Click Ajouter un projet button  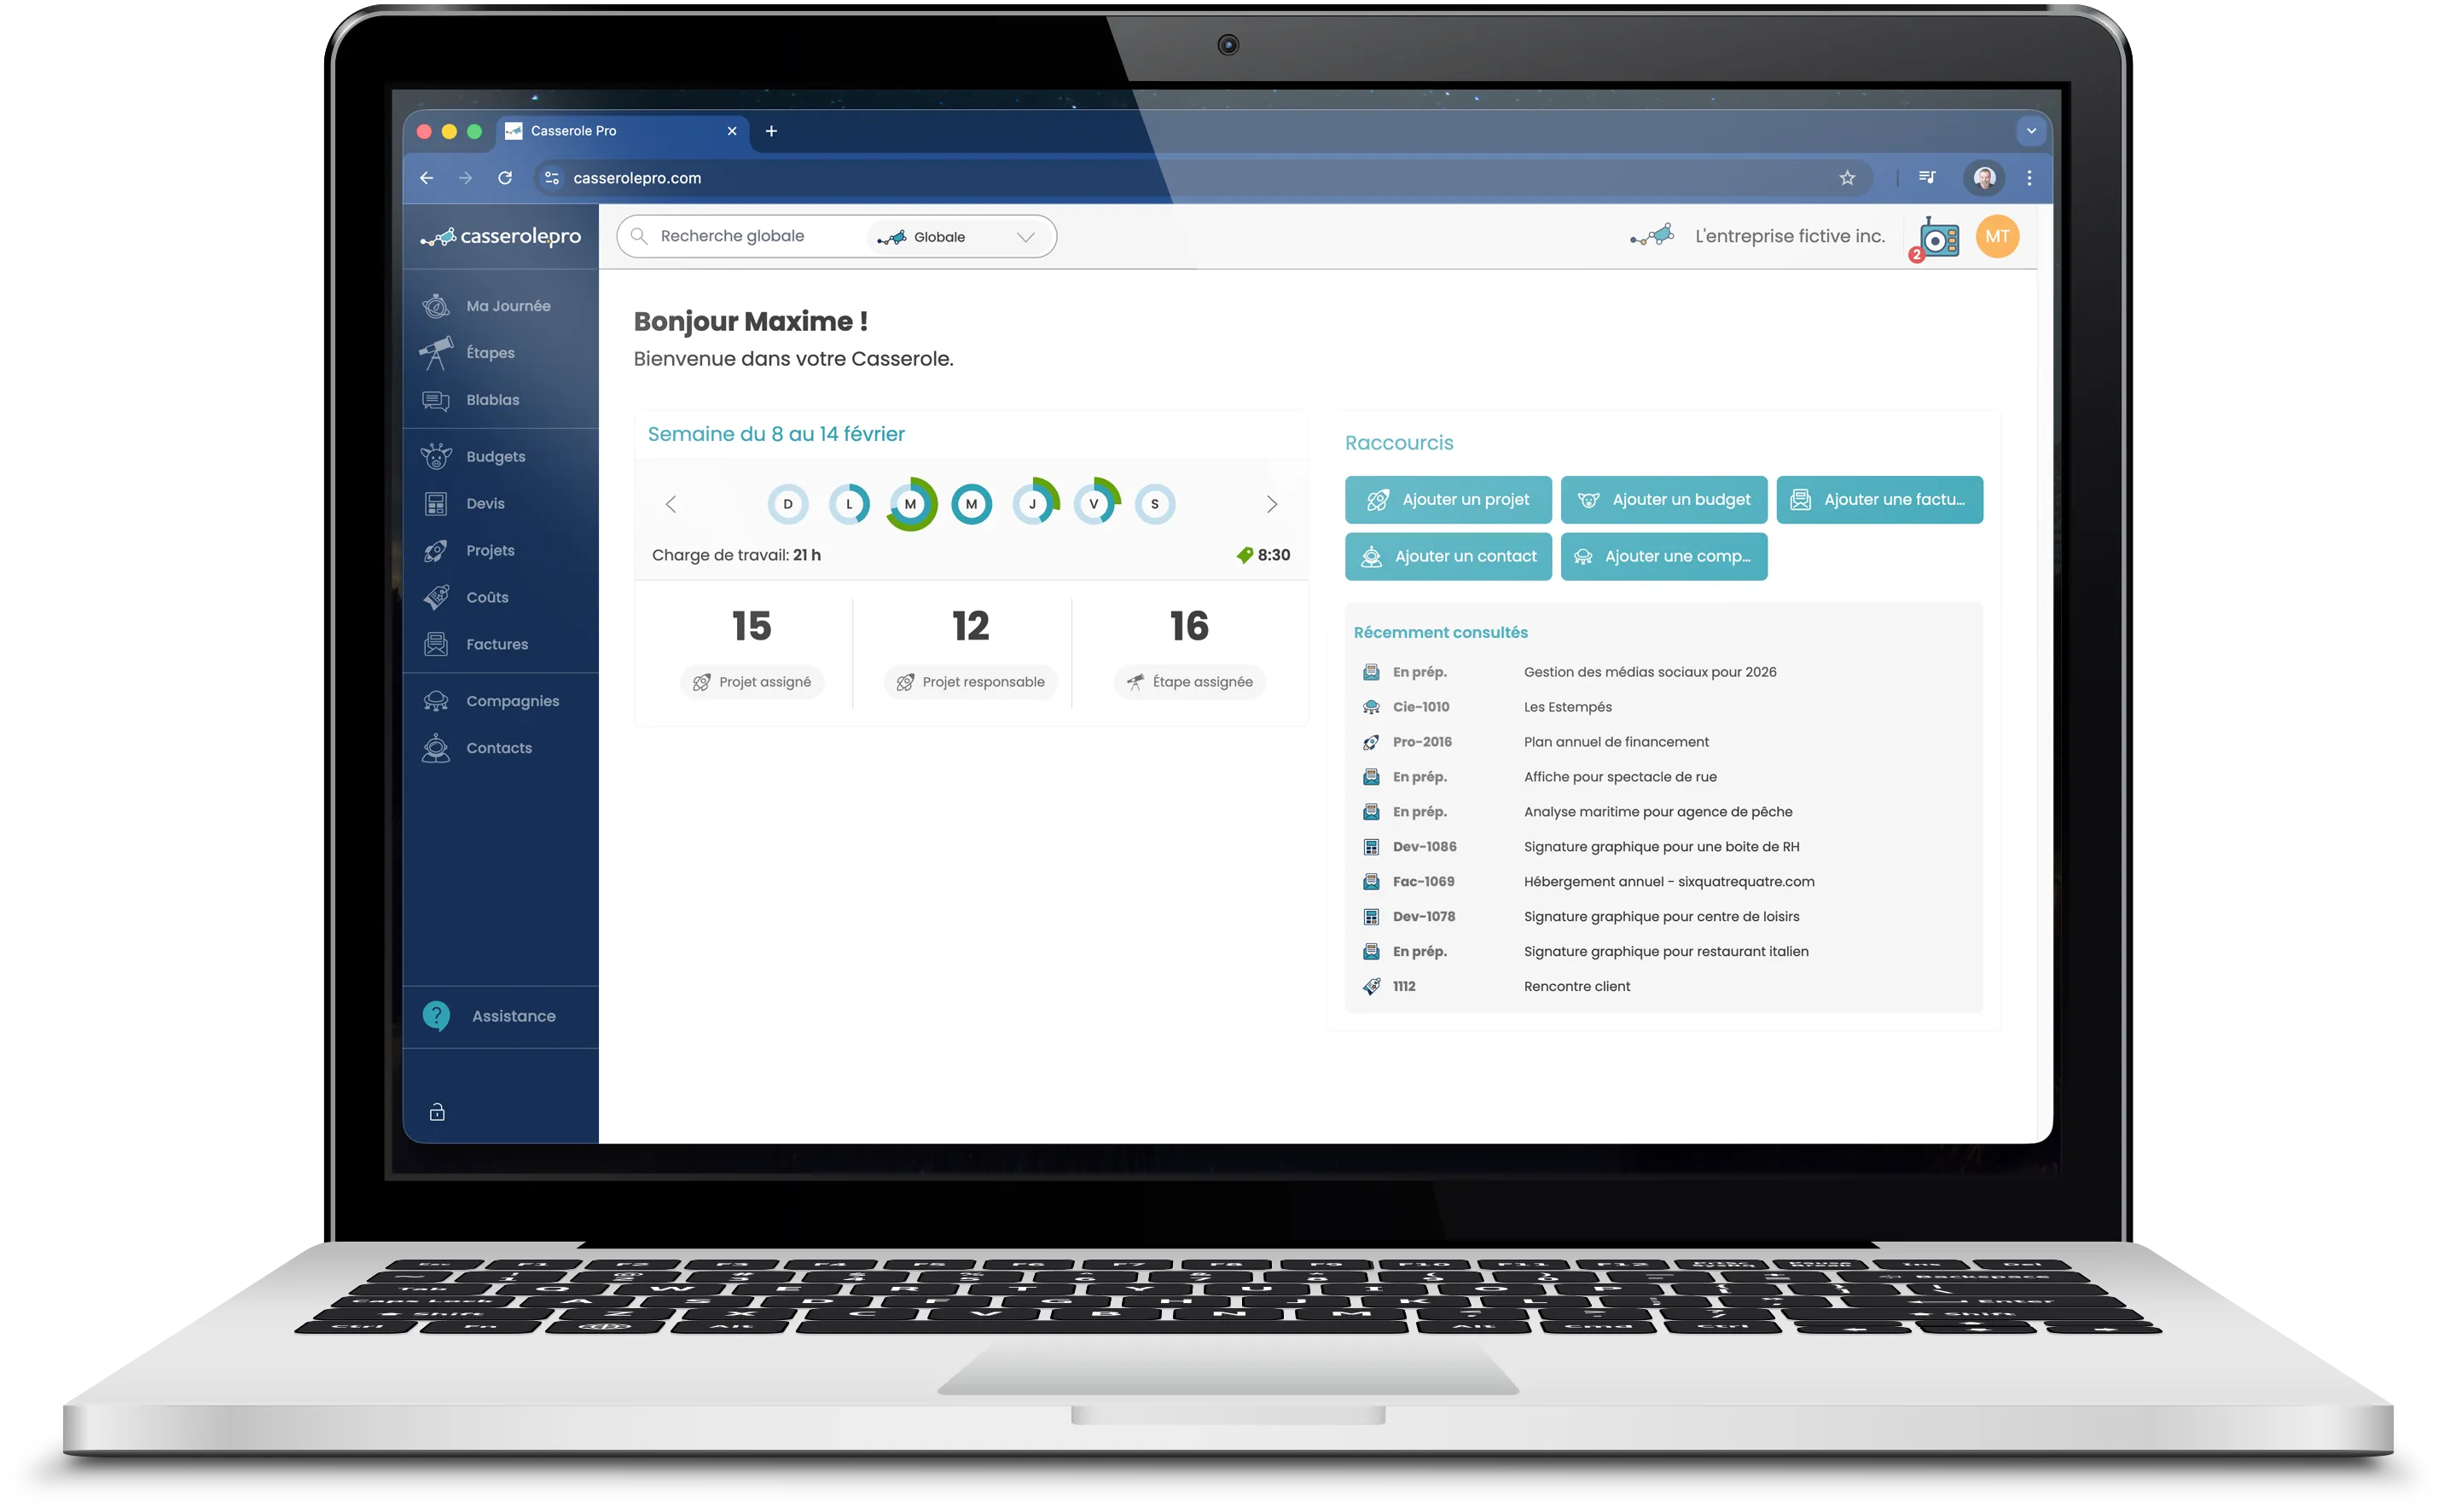pyautogui.click(x=1447, y=500)
